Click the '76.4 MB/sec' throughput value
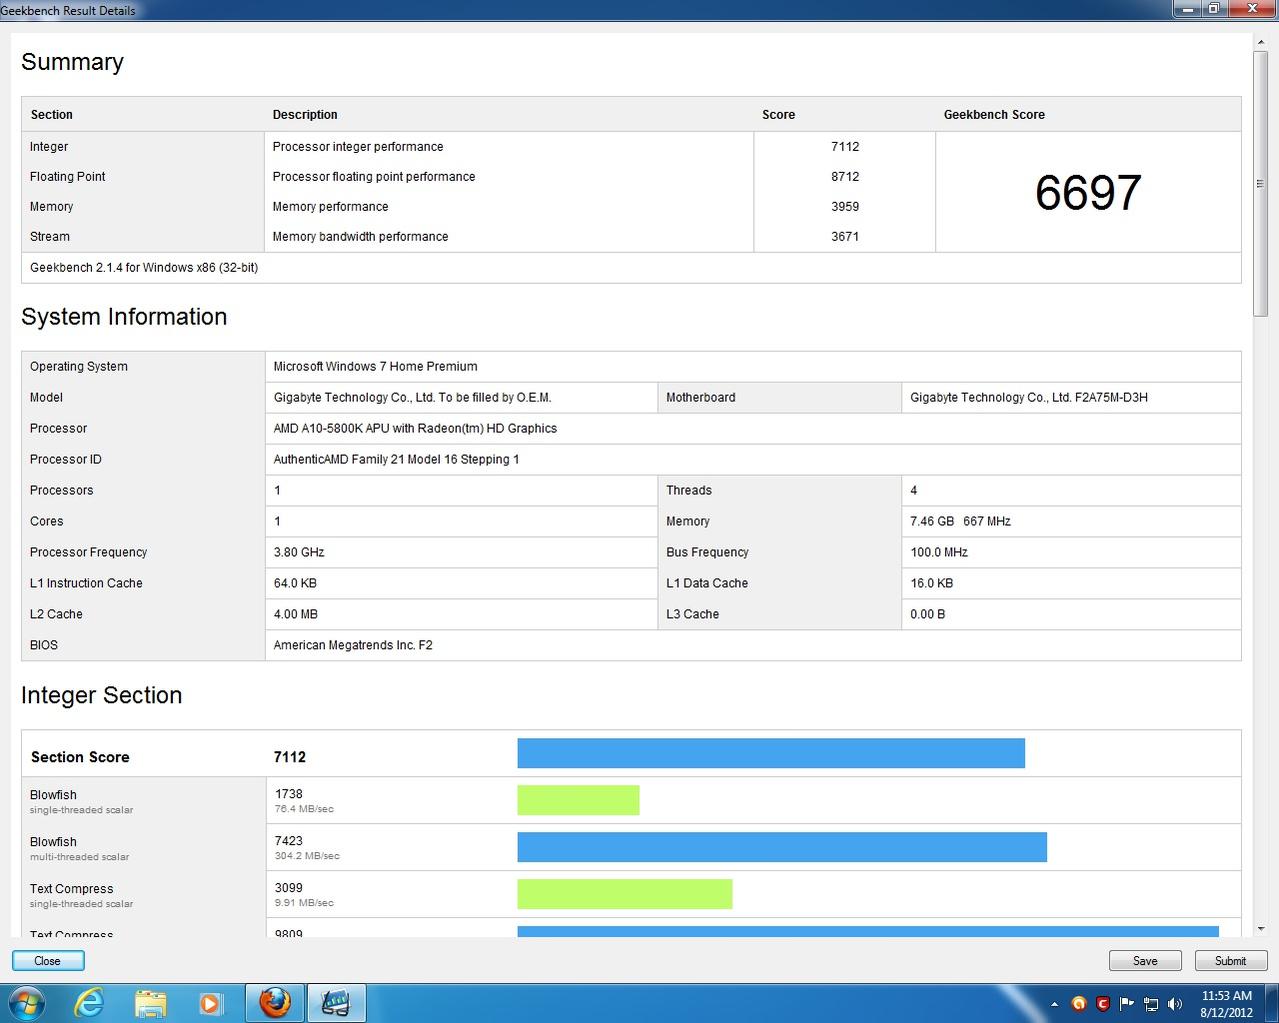The width and height of the screenshot is (1279, 1023). coord(304,809)
